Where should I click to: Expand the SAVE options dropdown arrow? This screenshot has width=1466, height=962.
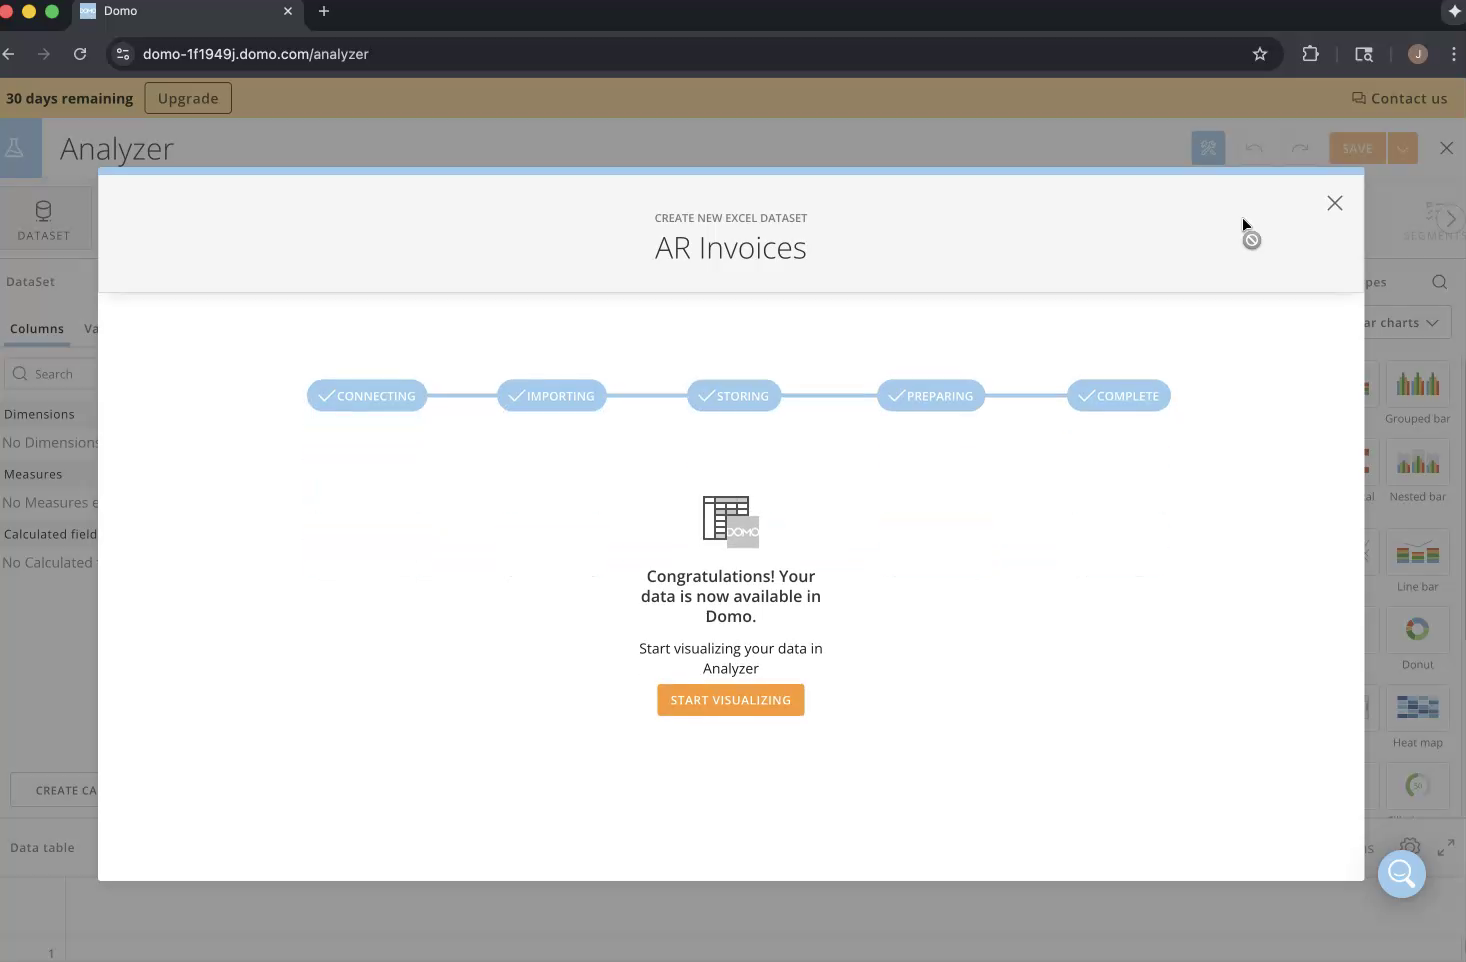point(1403,148)
